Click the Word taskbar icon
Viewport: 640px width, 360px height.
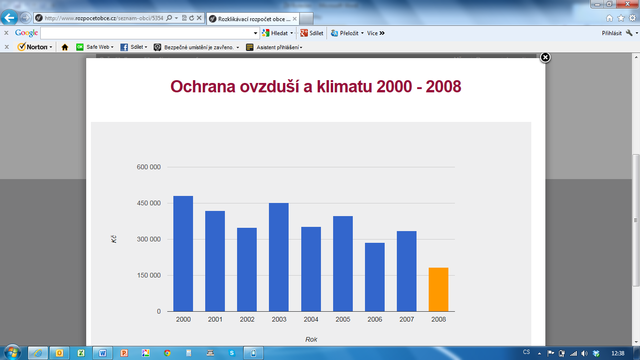pos(102,353)
